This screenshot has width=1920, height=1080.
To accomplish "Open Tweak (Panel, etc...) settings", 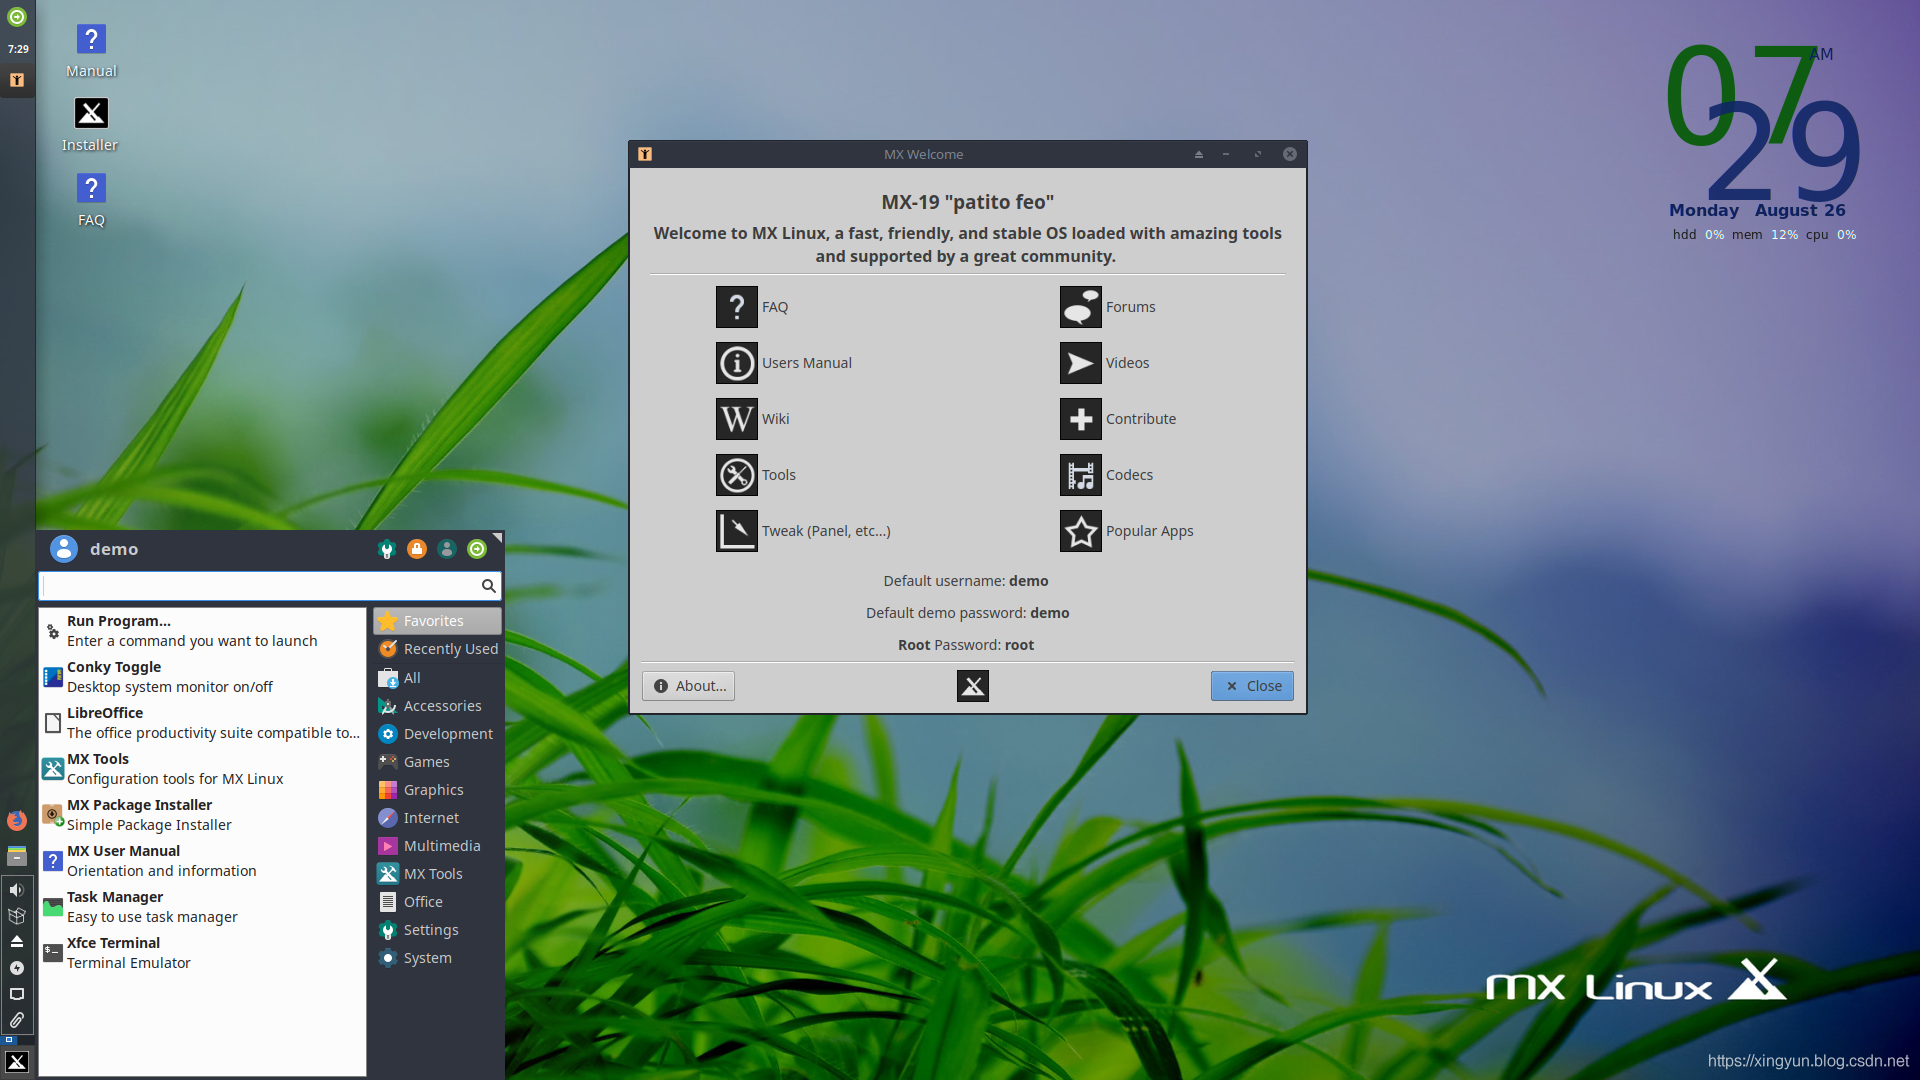I will click(737, 531).
